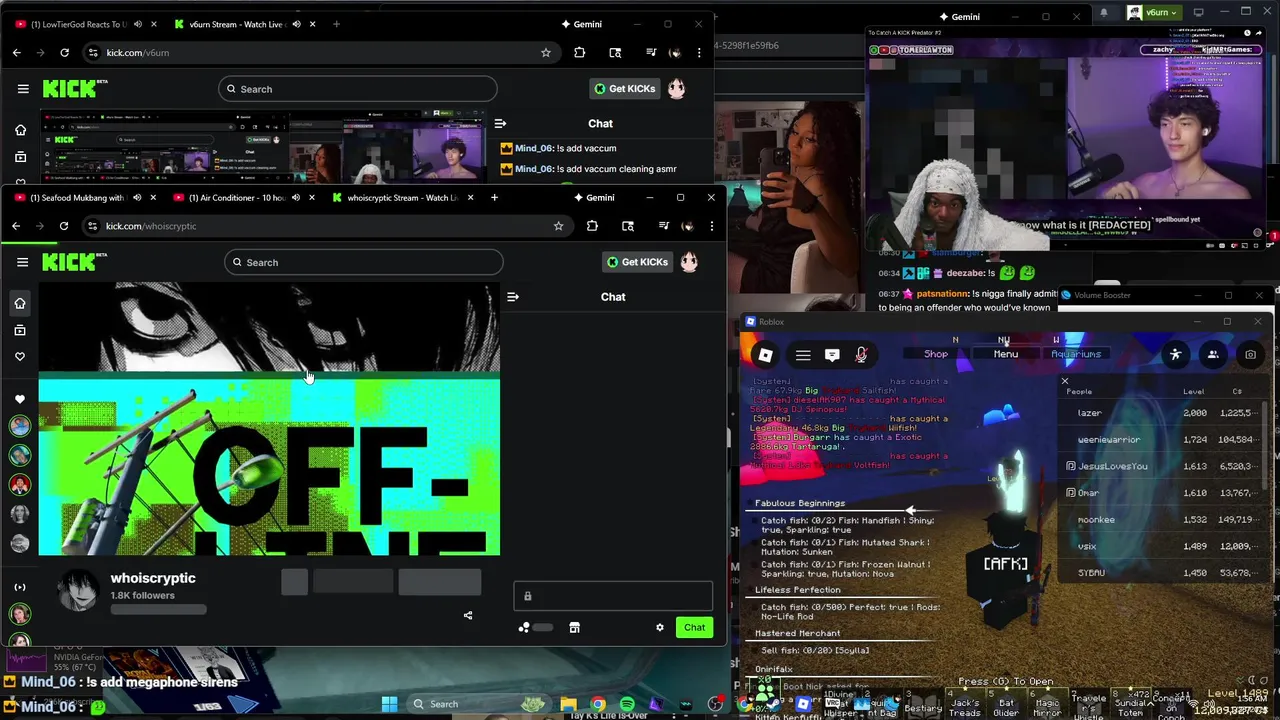Mute the Air Conditioner tab speaker icon
The width and height of the screenshot is (1280, 720).
point(295,198)
